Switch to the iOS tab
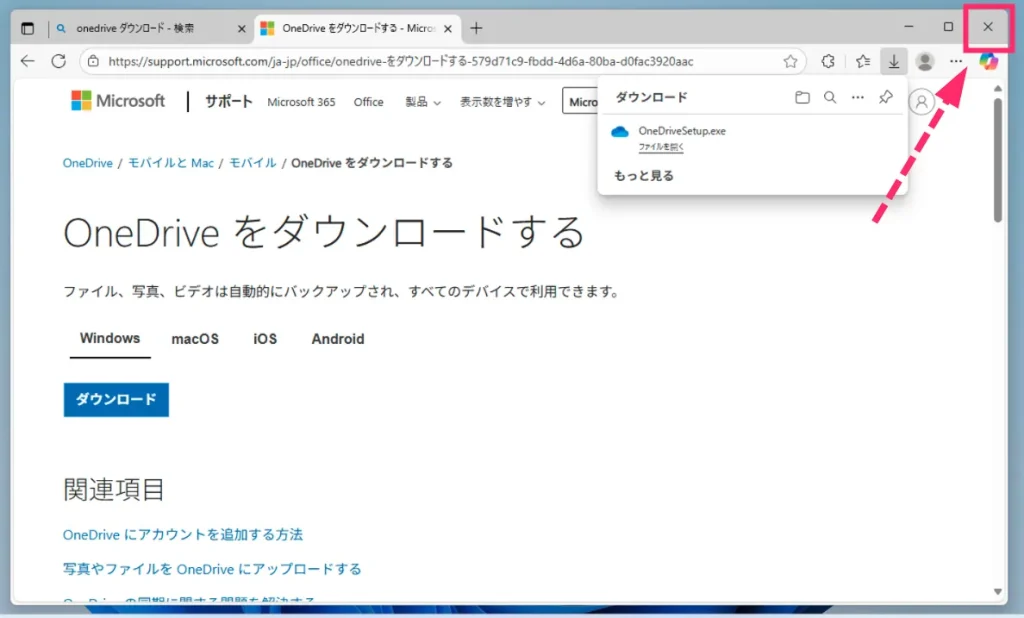Viewport: 1024px width, 618px height. click(265, 339)
